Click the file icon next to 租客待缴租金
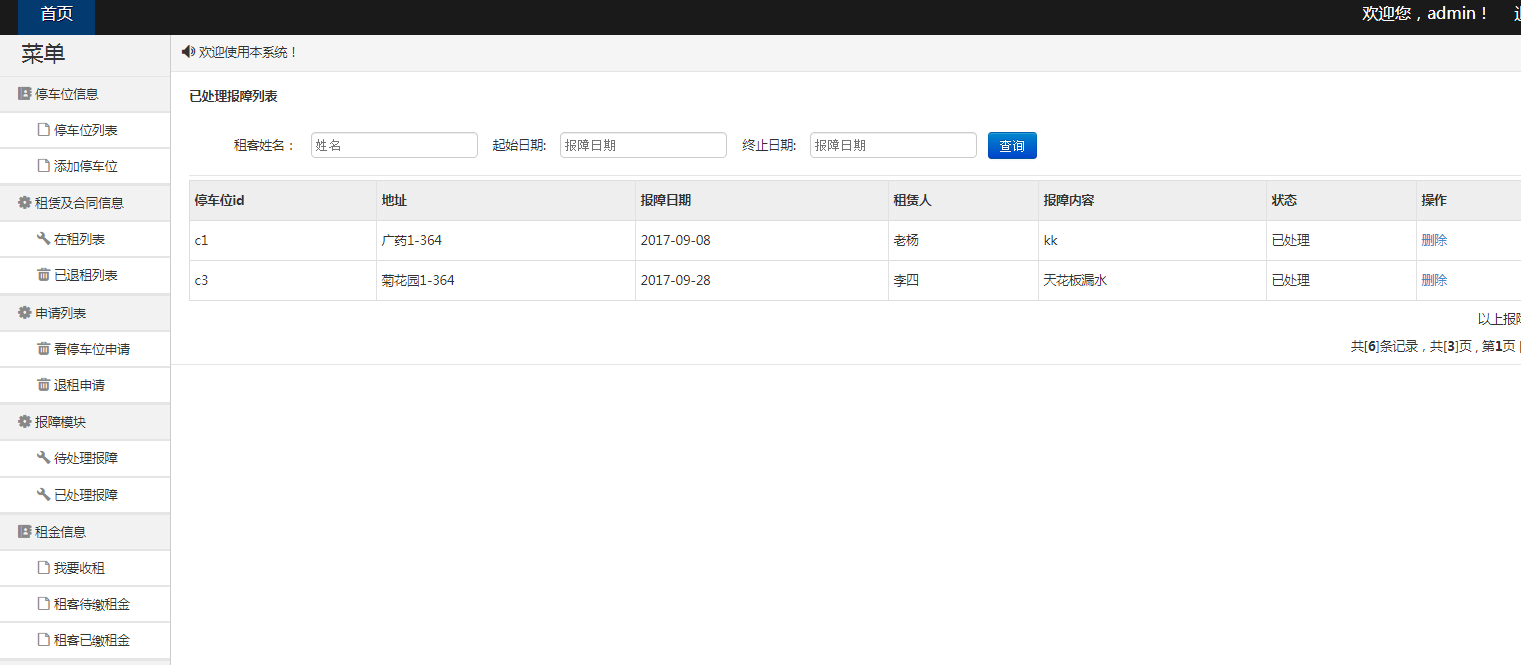The height and width of the screenshot is (665, 1521). (x=43, y=604)
